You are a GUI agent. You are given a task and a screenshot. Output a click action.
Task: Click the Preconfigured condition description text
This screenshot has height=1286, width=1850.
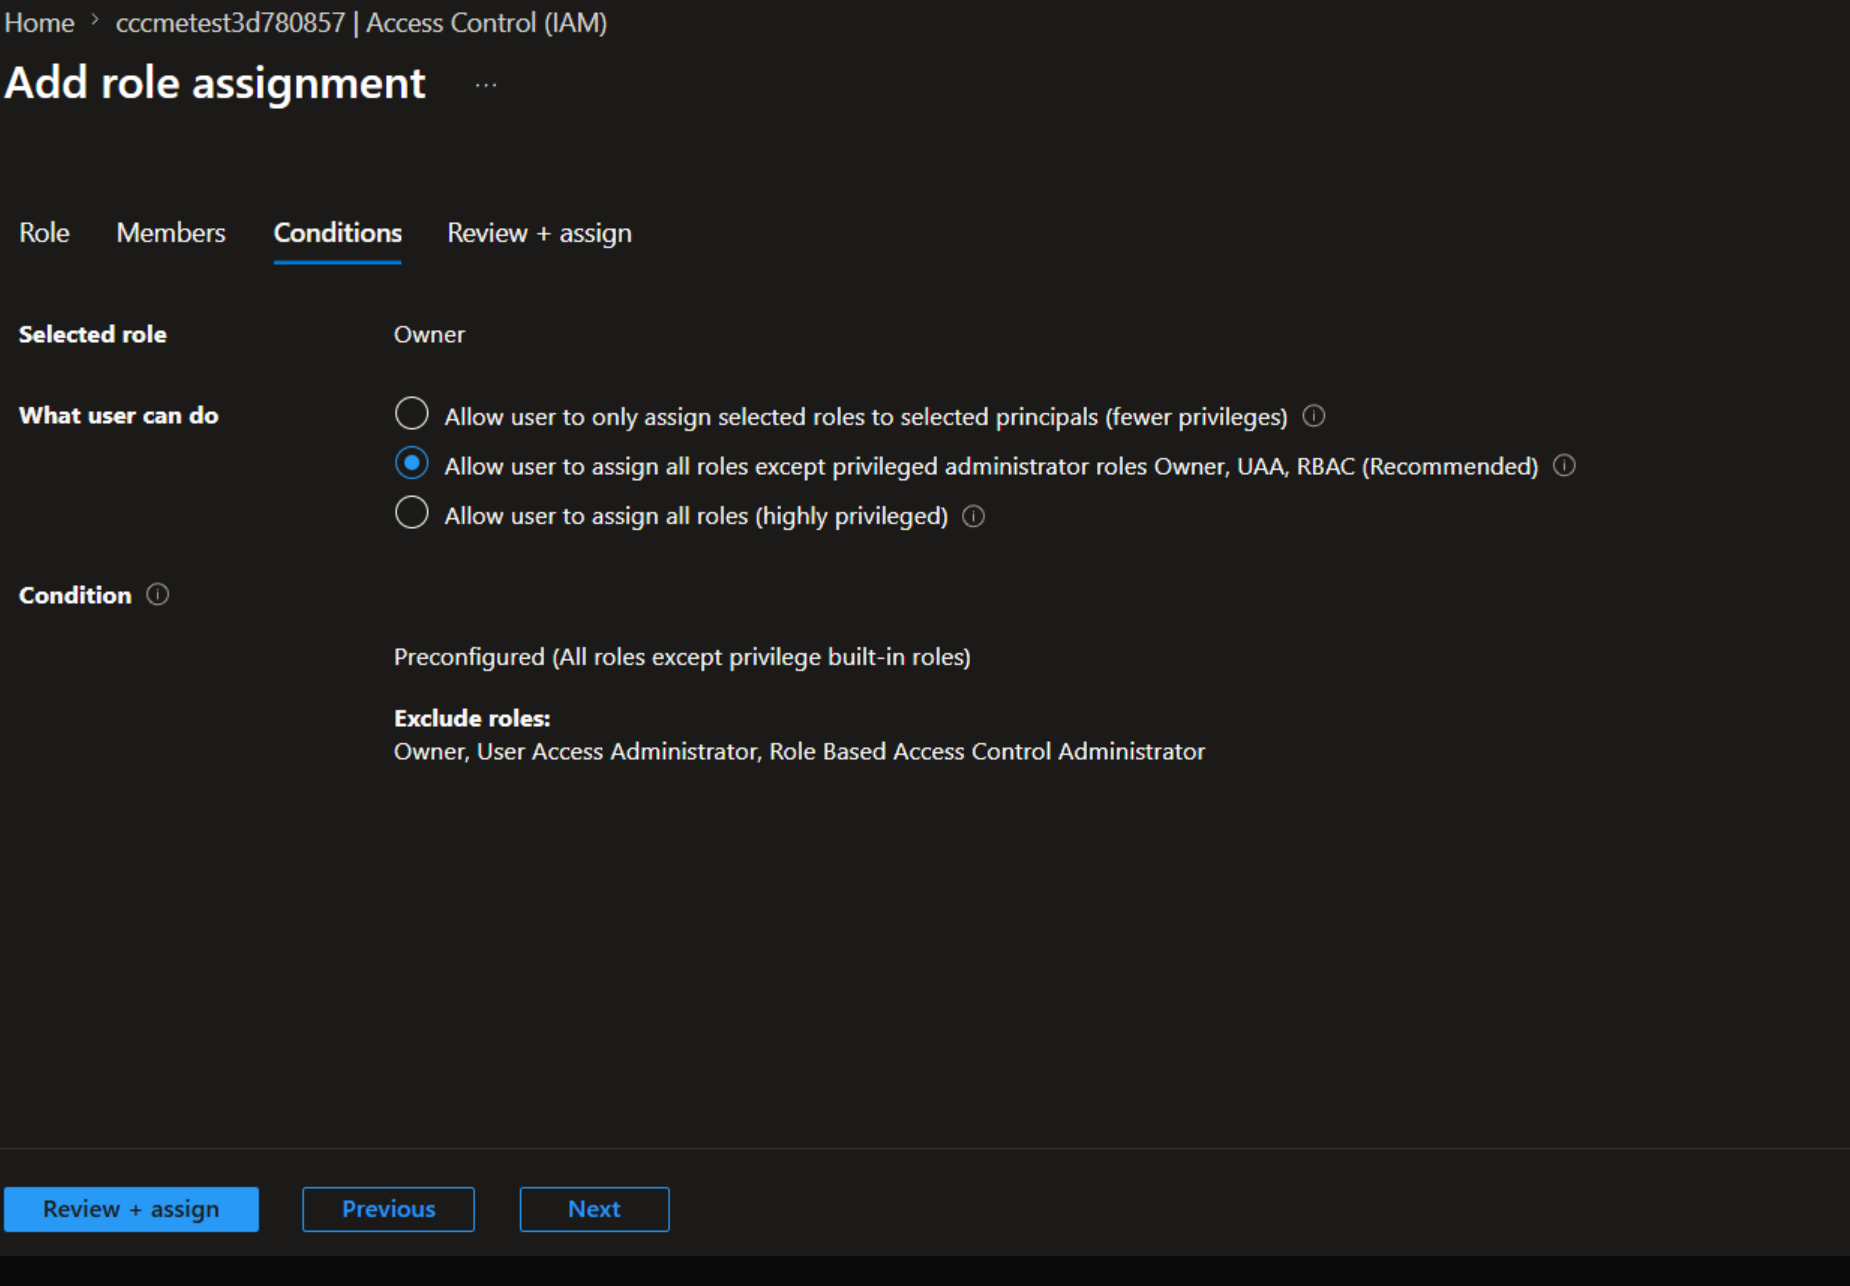682,657
